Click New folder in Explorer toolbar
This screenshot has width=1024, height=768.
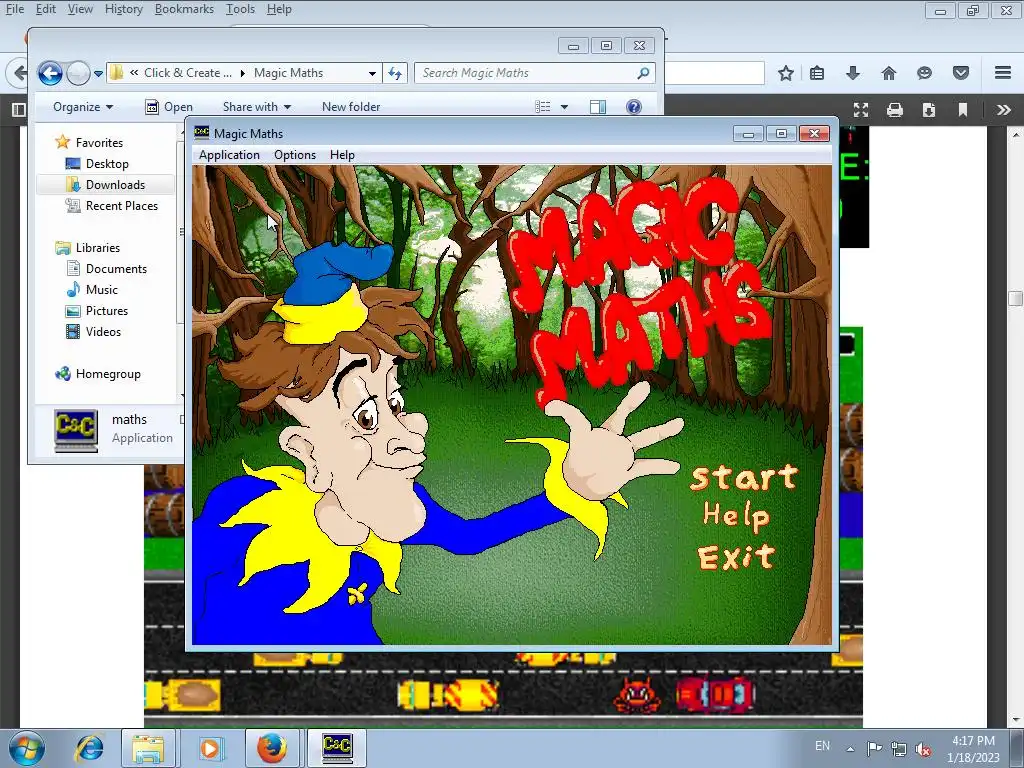[x=351, y=106]
